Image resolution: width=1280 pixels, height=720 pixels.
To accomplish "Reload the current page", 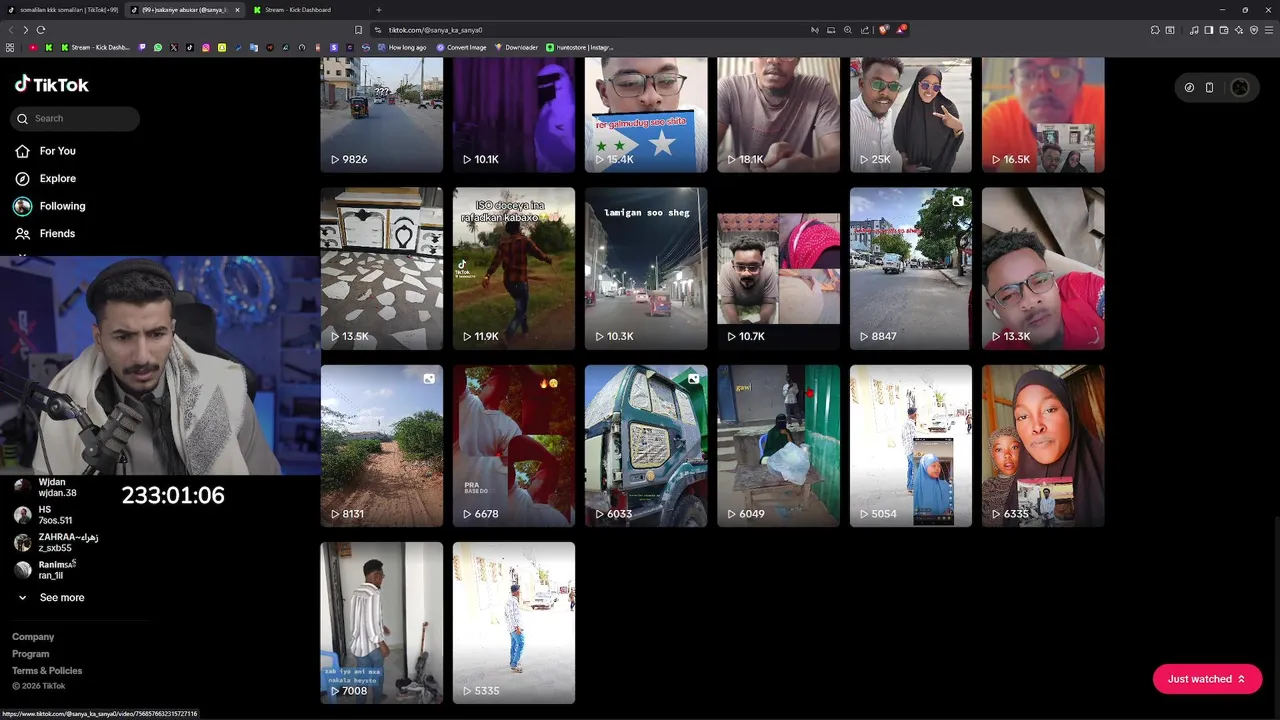I will pyautogui.click(x=41, y=30).
